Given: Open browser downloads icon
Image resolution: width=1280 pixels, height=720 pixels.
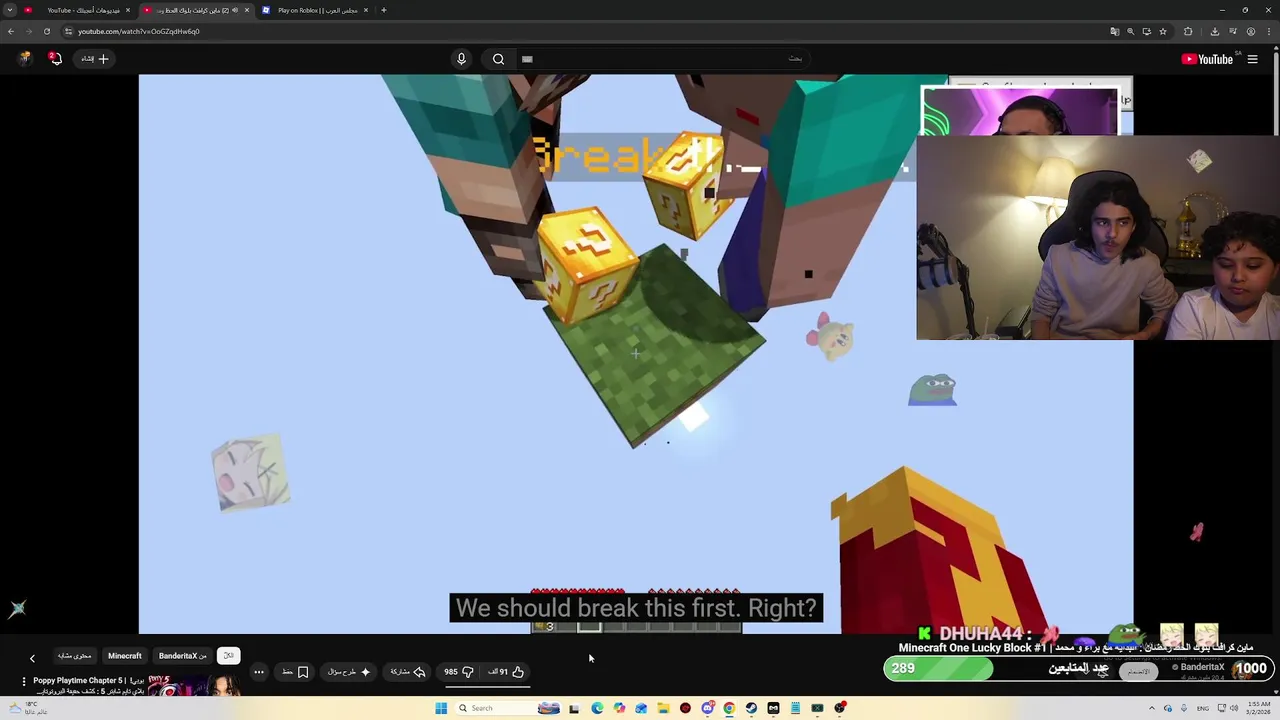Looking at the screenshot, I should pyautogui.click(x=1215, y=31).
